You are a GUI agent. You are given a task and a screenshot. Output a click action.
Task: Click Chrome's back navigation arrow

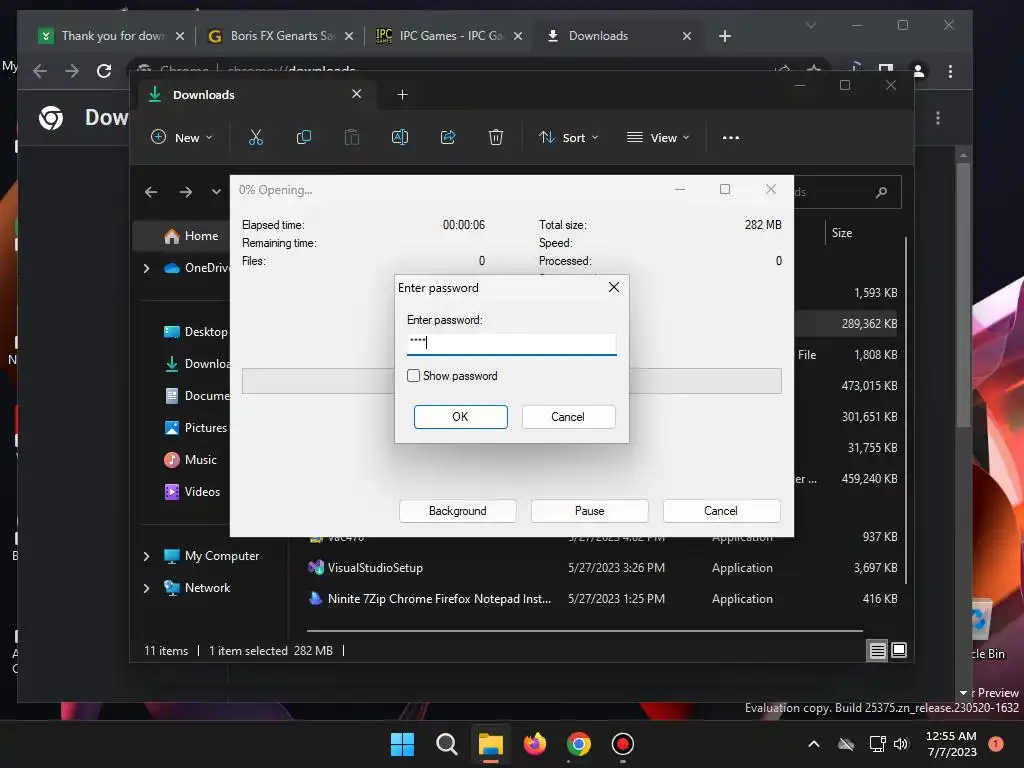(x=40, y=71)
